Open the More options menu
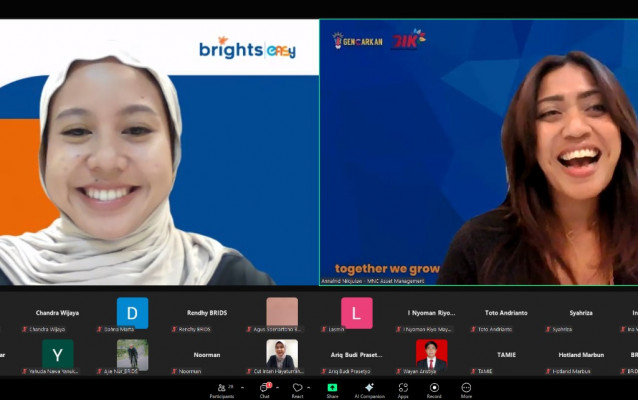 click(x=466, y=390)
